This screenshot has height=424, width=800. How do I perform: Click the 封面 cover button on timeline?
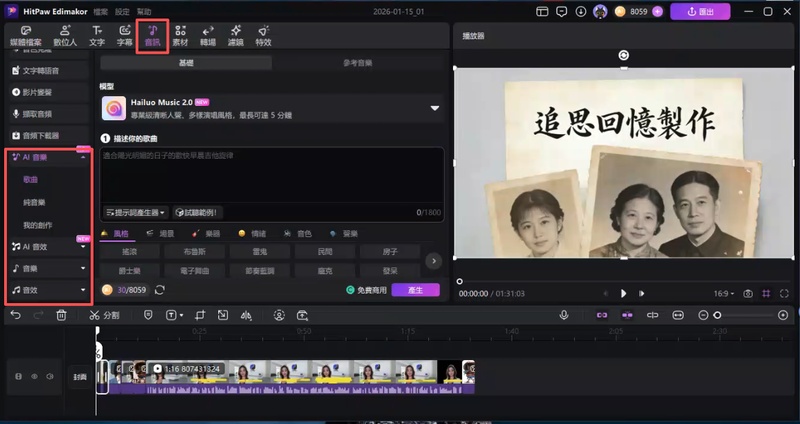tap(80, 377)
